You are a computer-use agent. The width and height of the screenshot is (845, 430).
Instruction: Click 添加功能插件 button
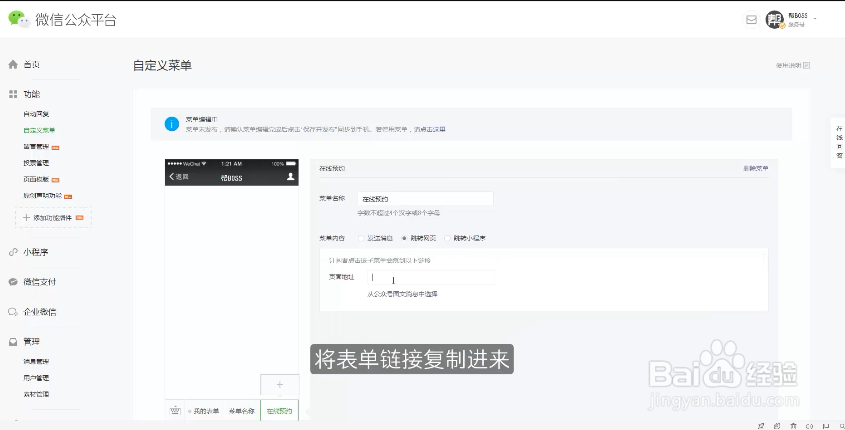[x=53, y=218]
